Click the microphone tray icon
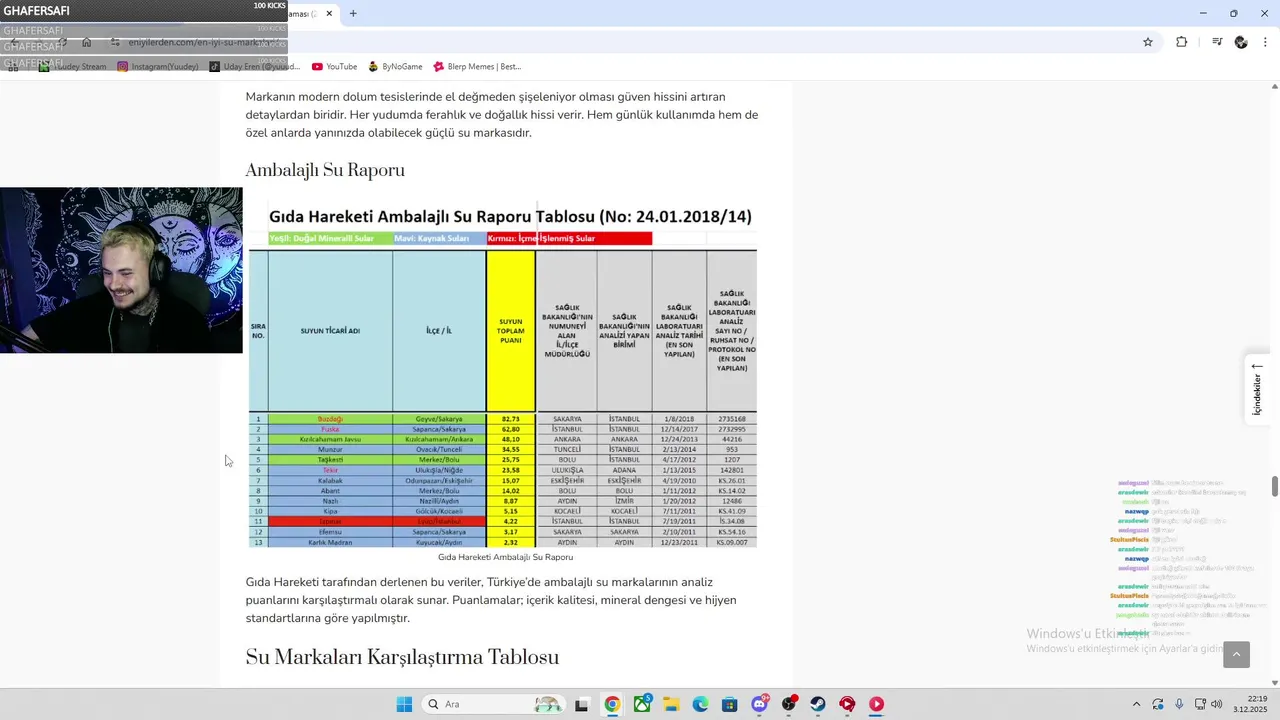 (x=1180, y=704)
